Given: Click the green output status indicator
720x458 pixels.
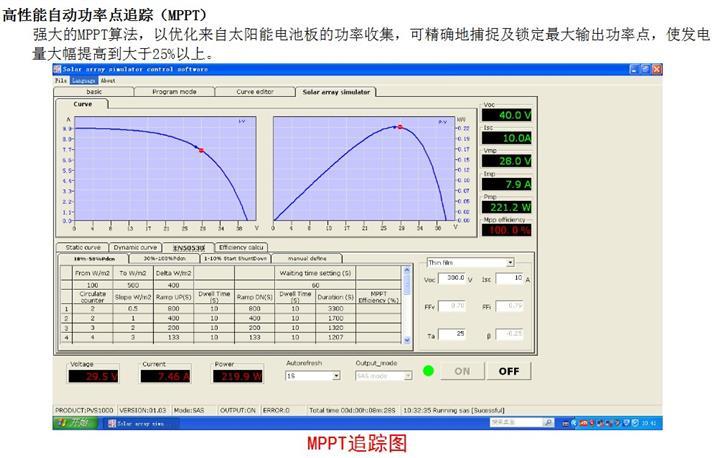Looking at the screenshot, I should pyautogui.click(x=427, y=370).
